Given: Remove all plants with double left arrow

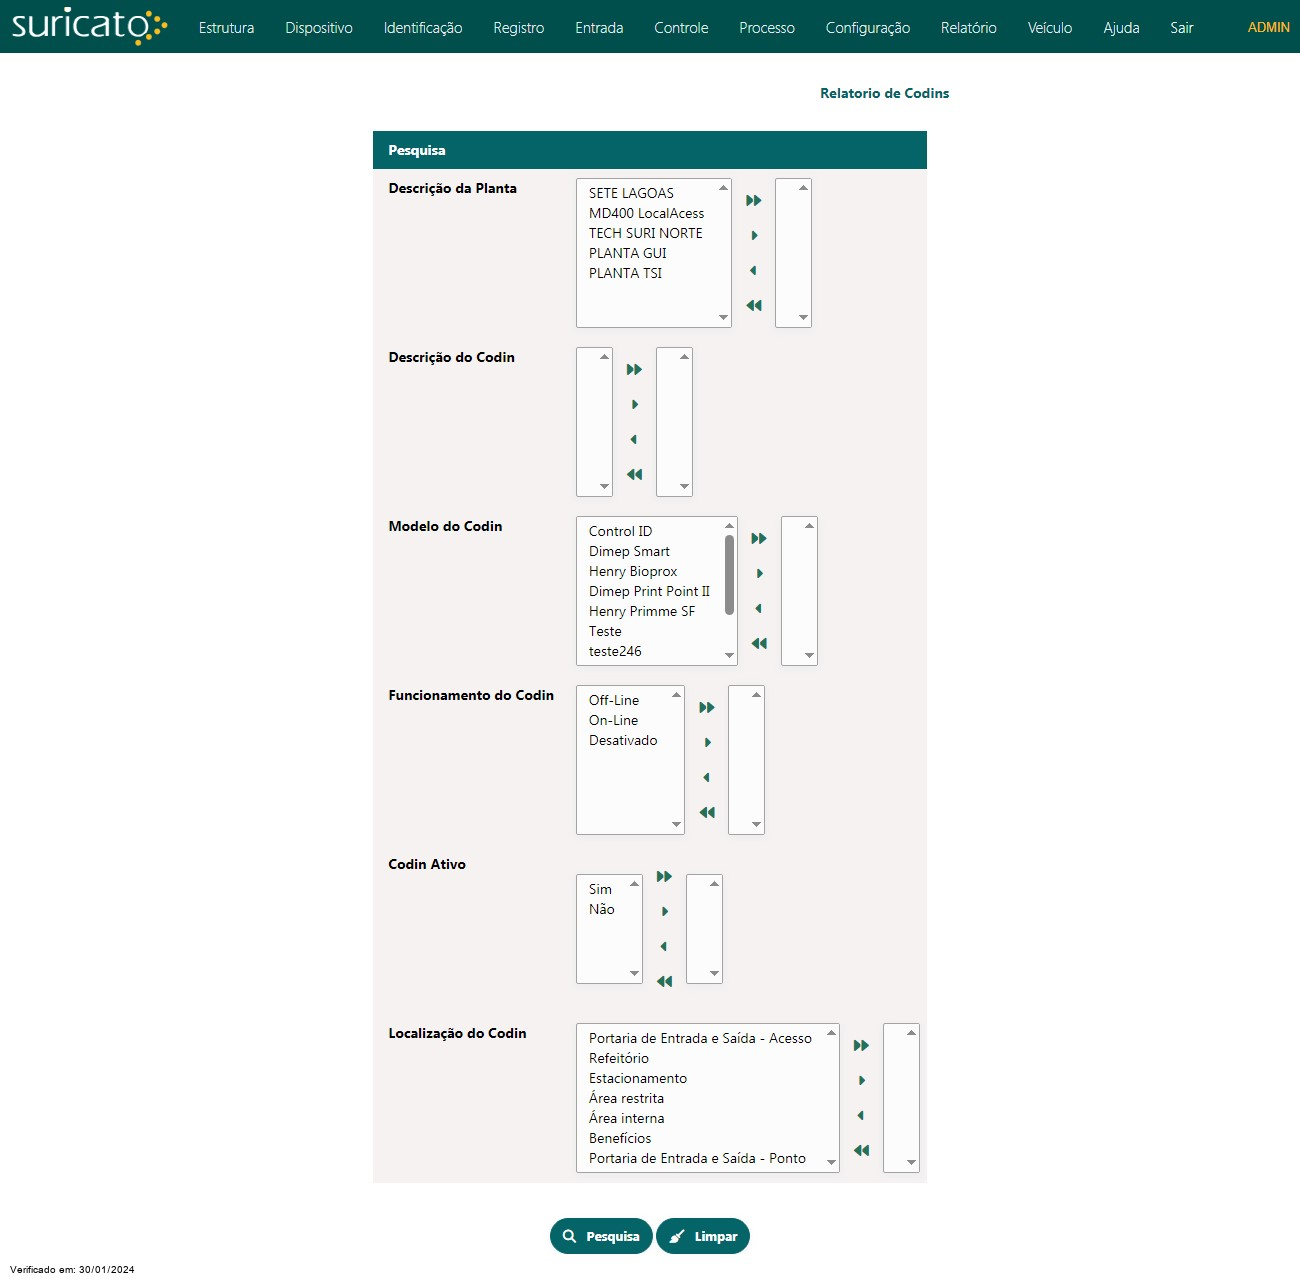Looking at the screenshot, I should click(x=754, y=306).
